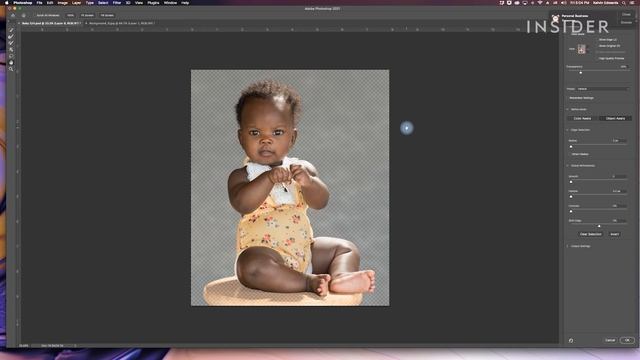Click the Invert button
Screen dimensions: 640x360
pyautogui.click(x=614, y=234)
